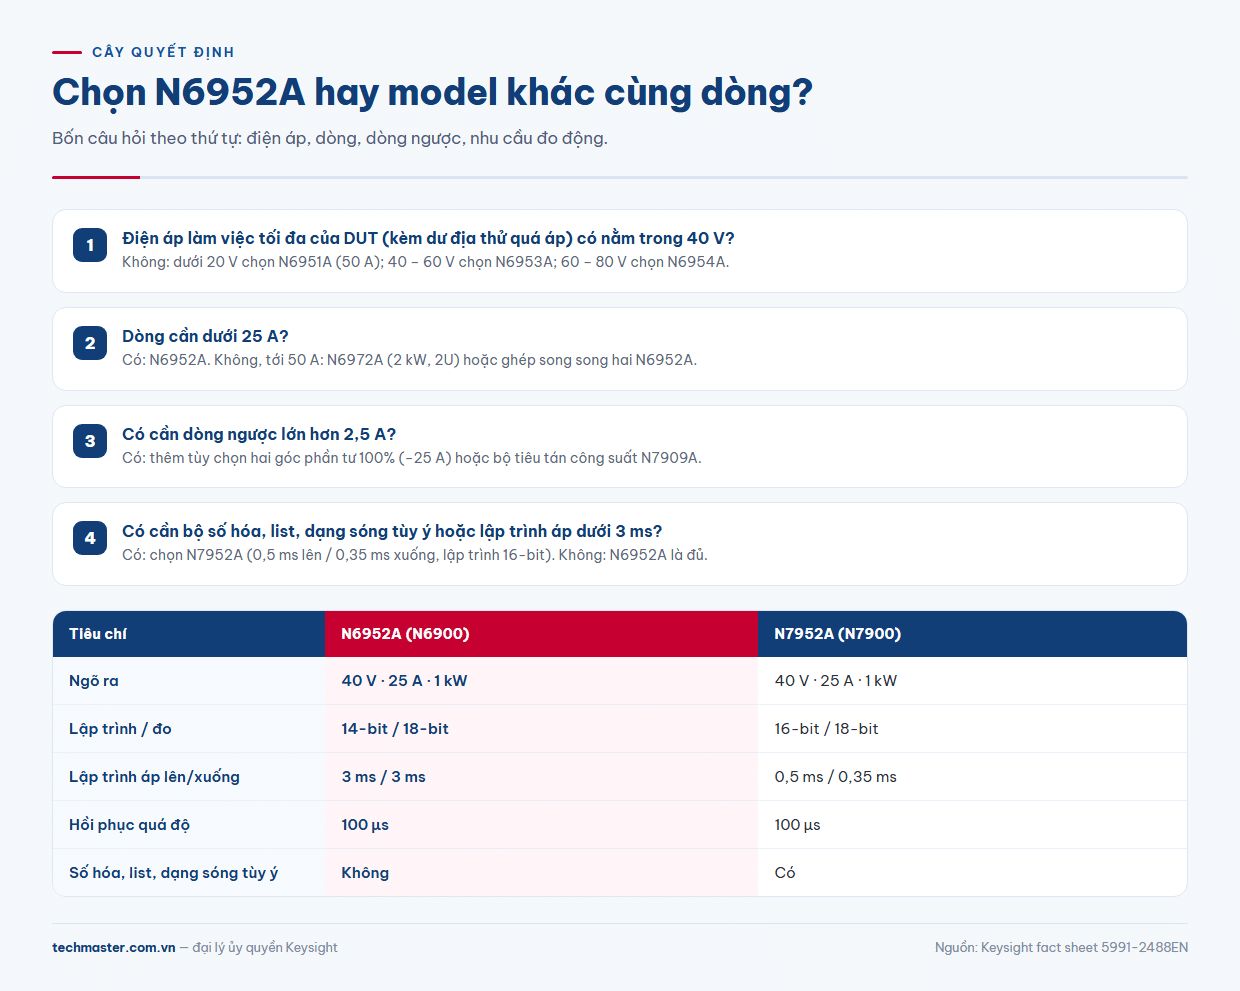Click the "14-bit / 18-bit" cell

click(x=395, y=729)
